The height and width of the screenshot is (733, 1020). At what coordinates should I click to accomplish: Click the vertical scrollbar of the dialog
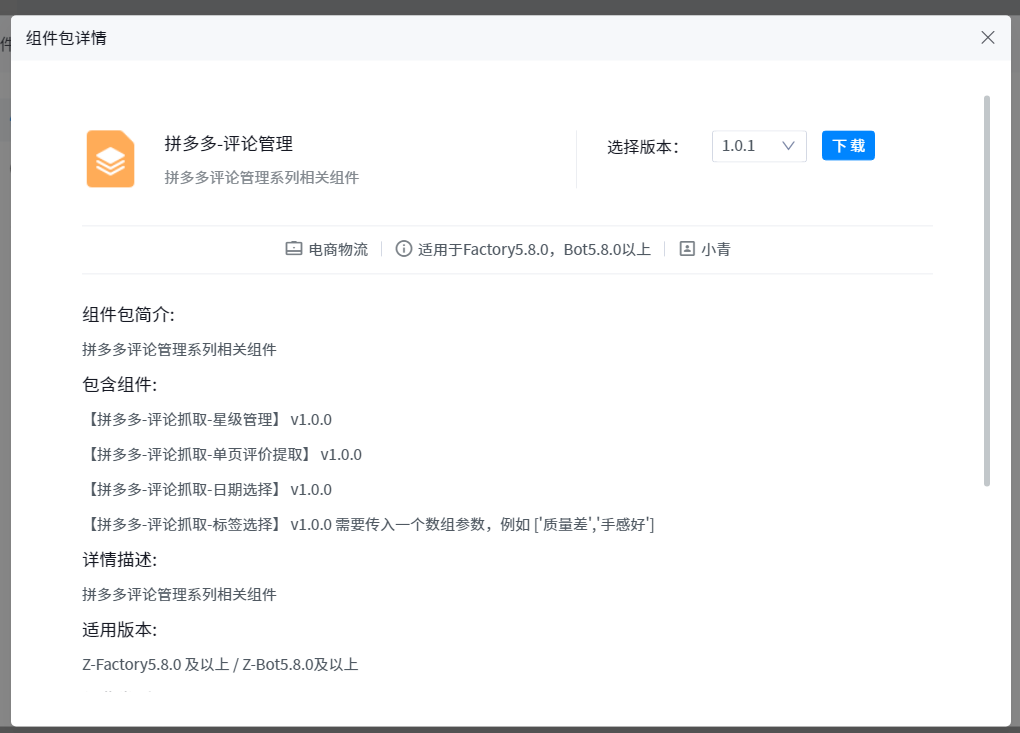pyautogui.click(x=987, y=290)
